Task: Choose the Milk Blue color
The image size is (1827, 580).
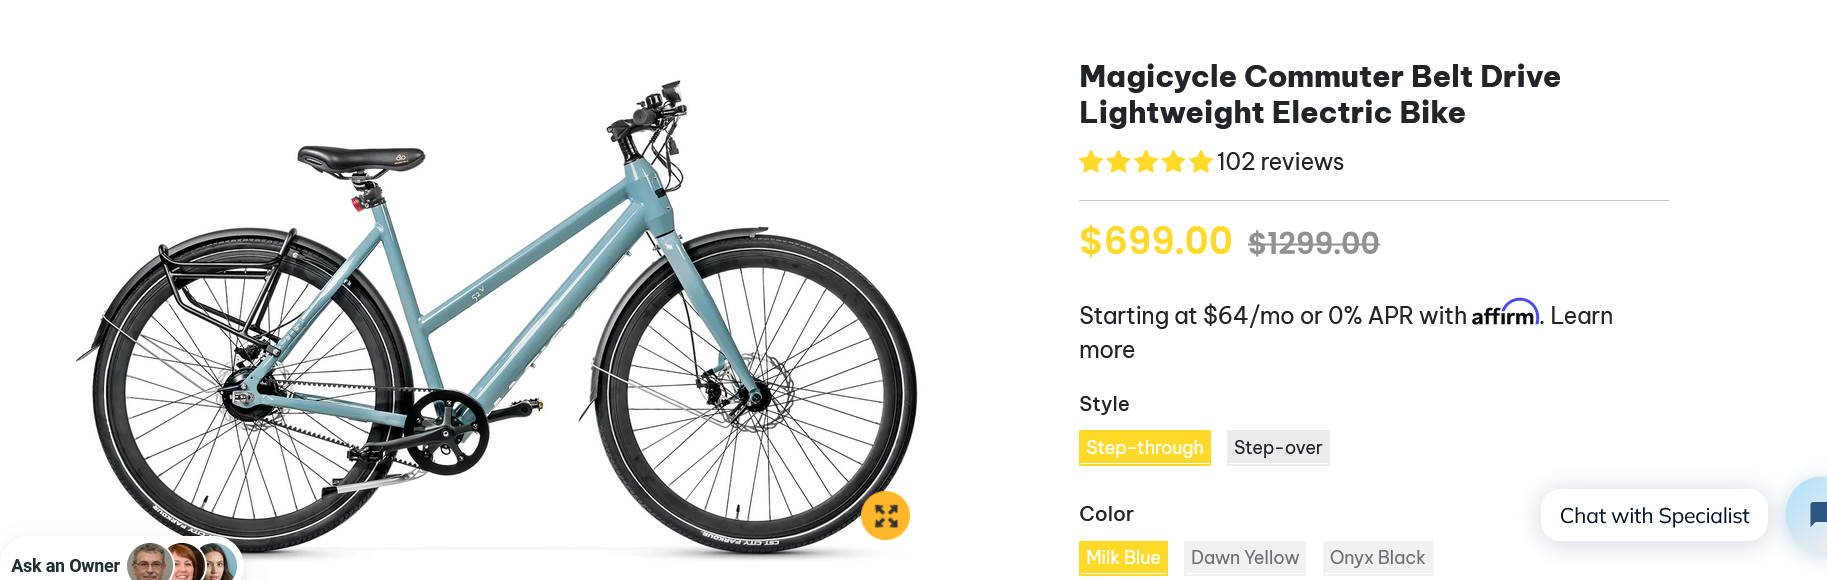Action: (1122, 558)
